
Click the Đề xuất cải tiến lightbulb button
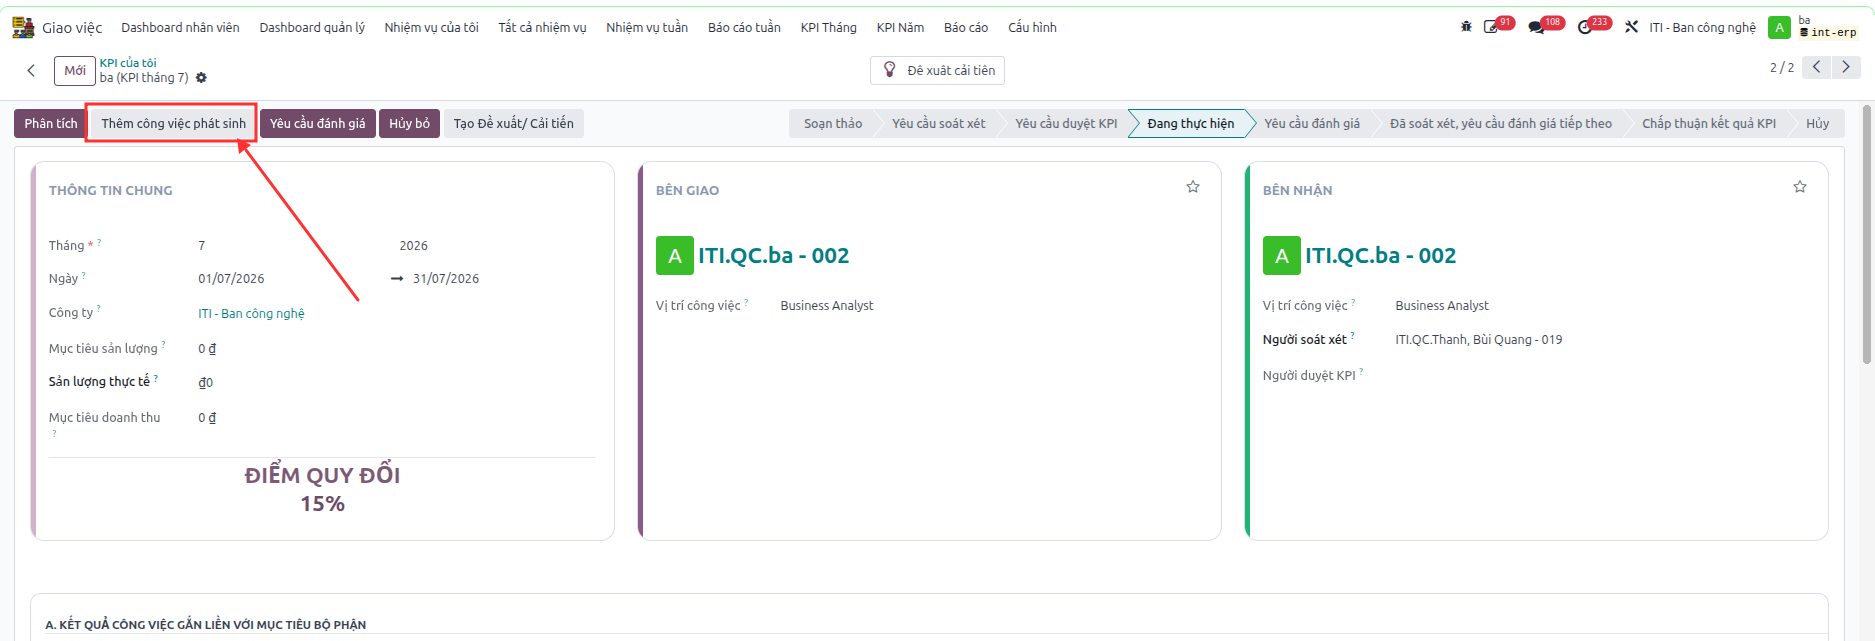point(938,71)
